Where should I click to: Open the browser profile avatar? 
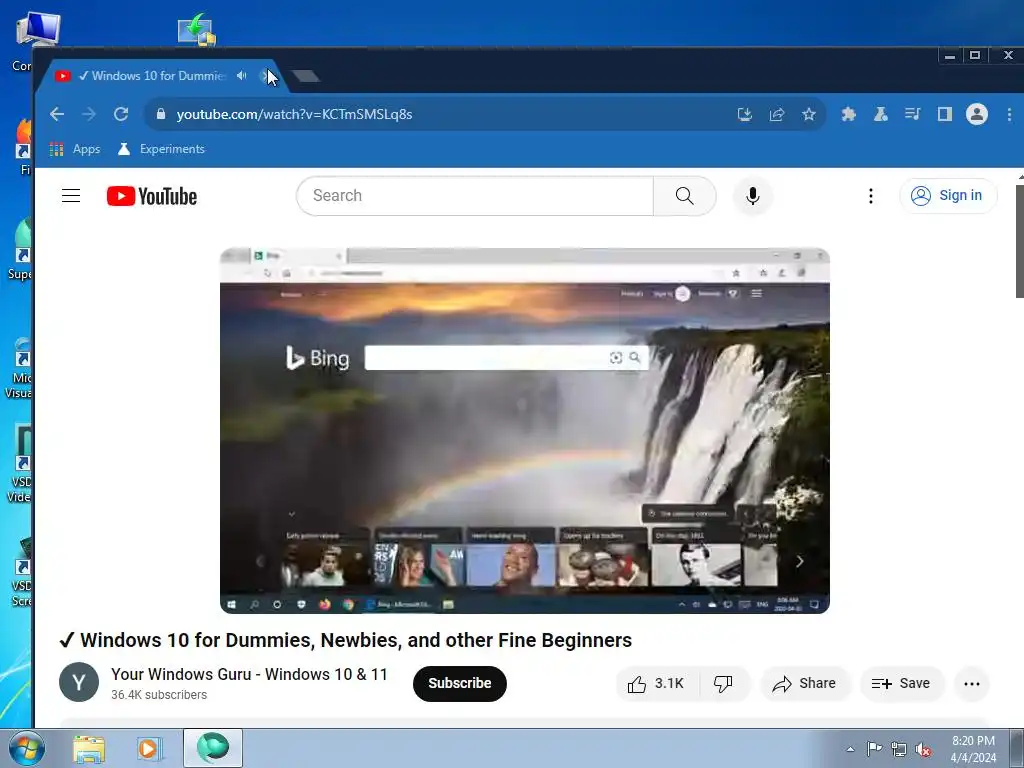point(977,114)
